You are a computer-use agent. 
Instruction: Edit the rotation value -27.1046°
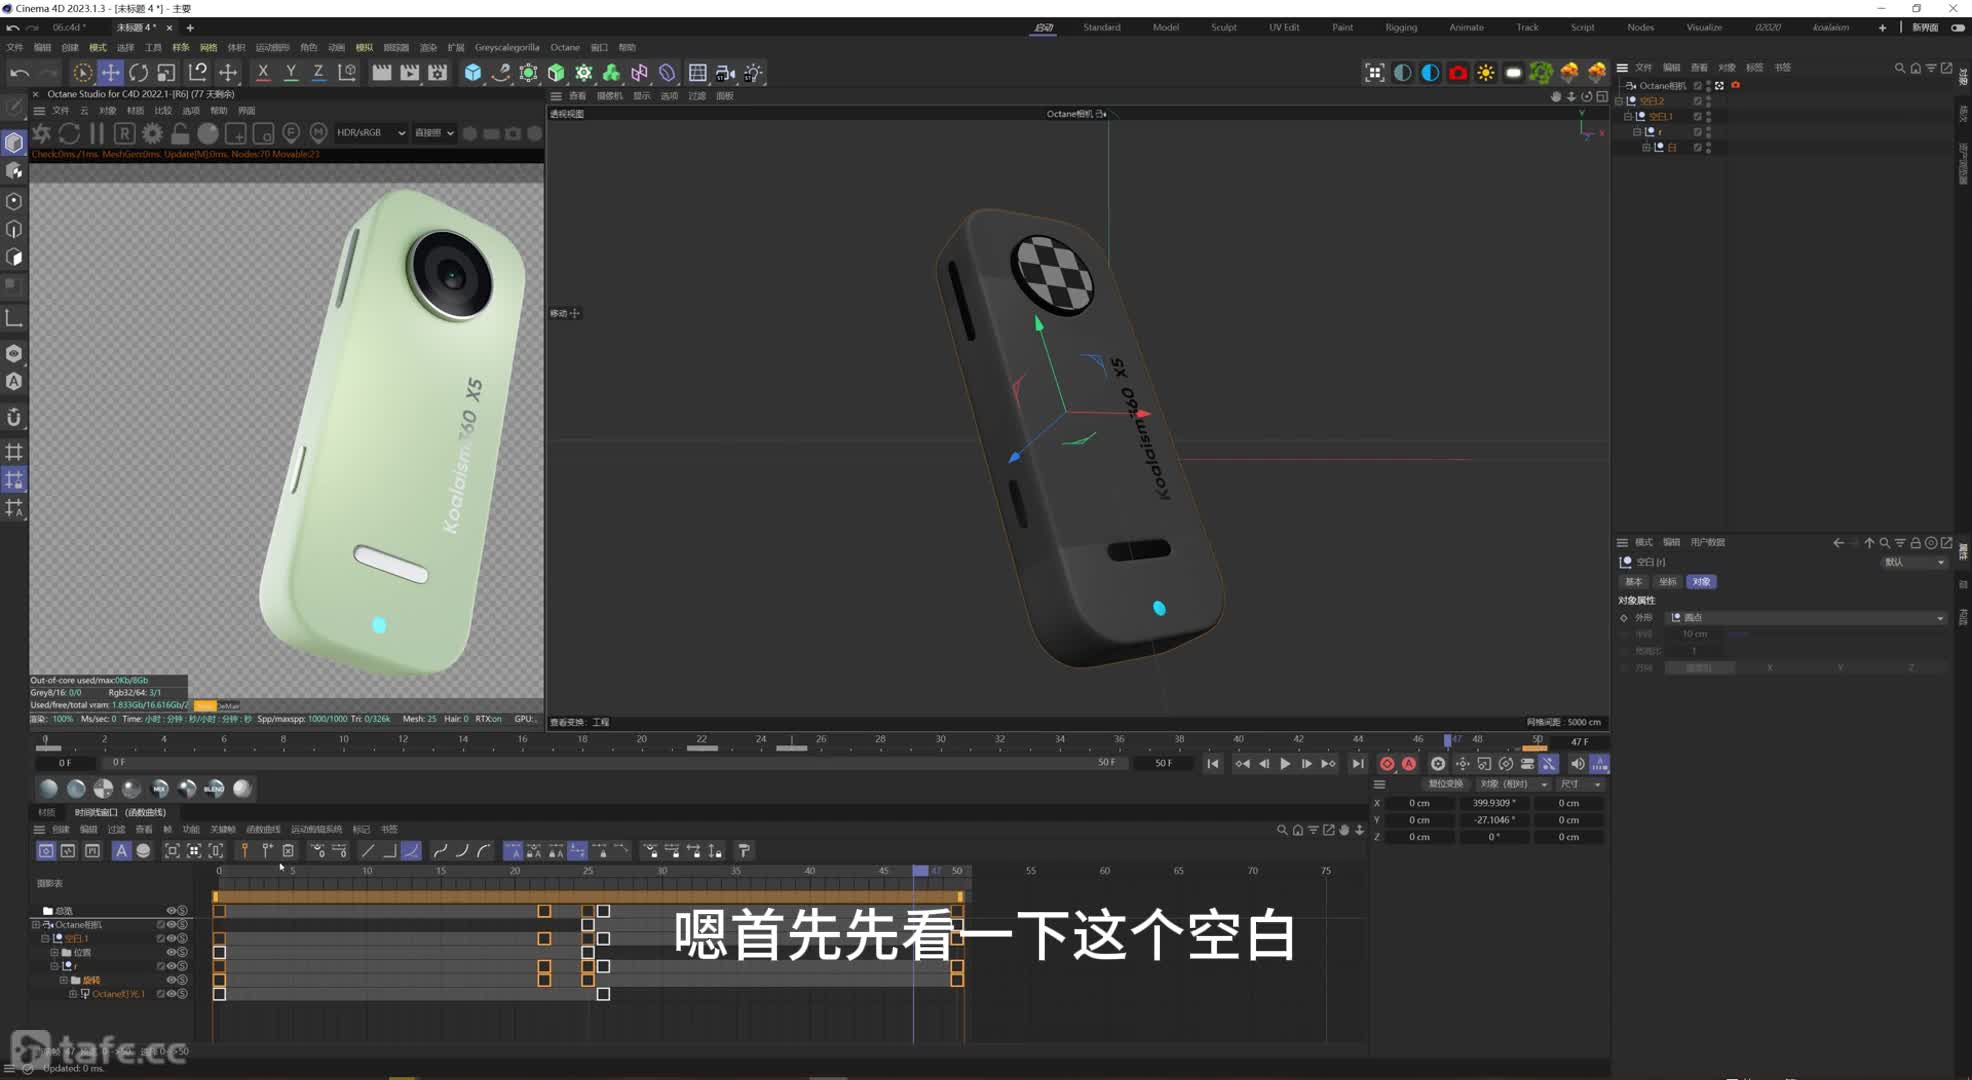(1494, 820)
